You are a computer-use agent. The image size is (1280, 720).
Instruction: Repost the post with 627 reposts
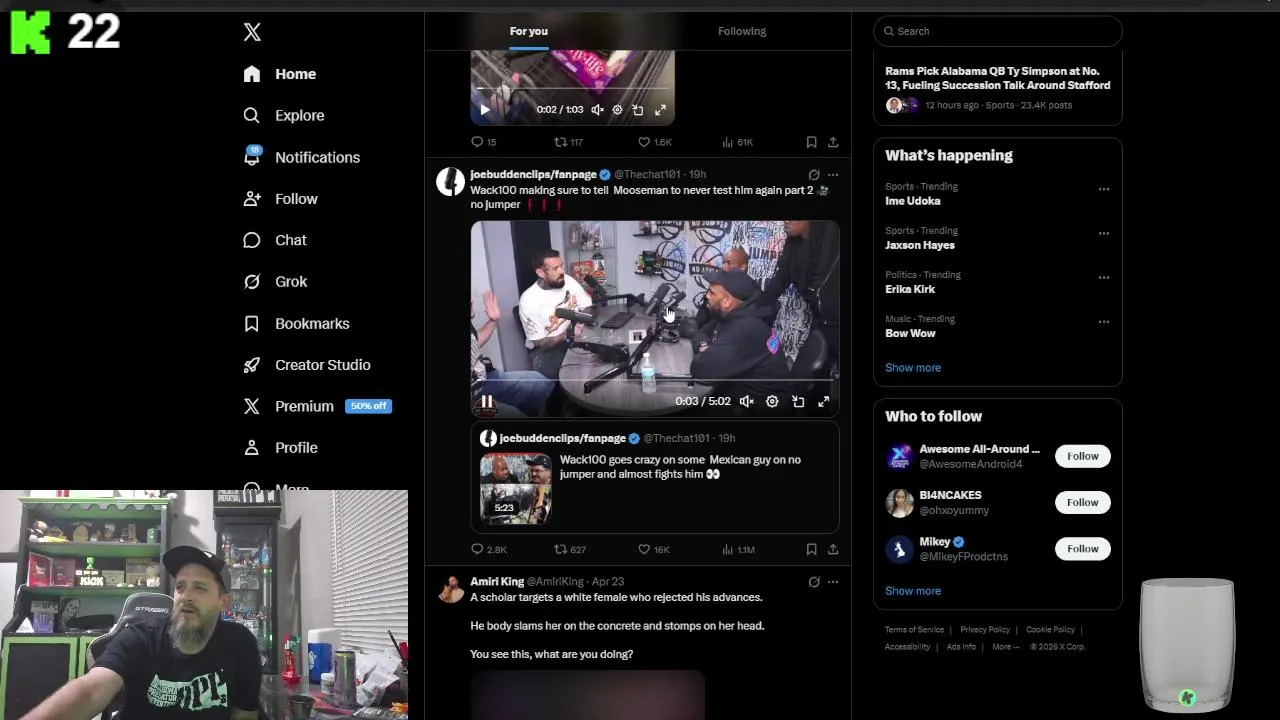[x=570, y=549]
